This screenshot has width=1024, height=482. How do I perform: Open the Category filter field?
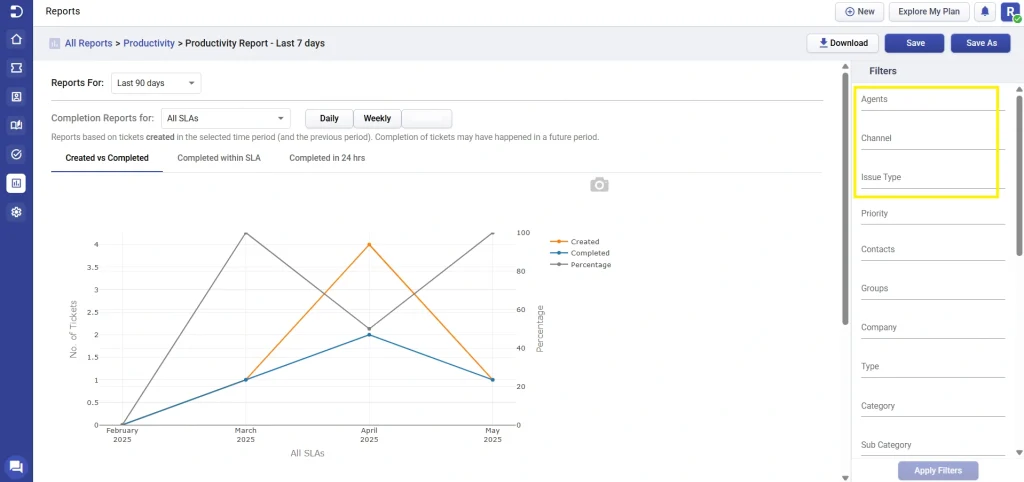click(x=933, y=407)
